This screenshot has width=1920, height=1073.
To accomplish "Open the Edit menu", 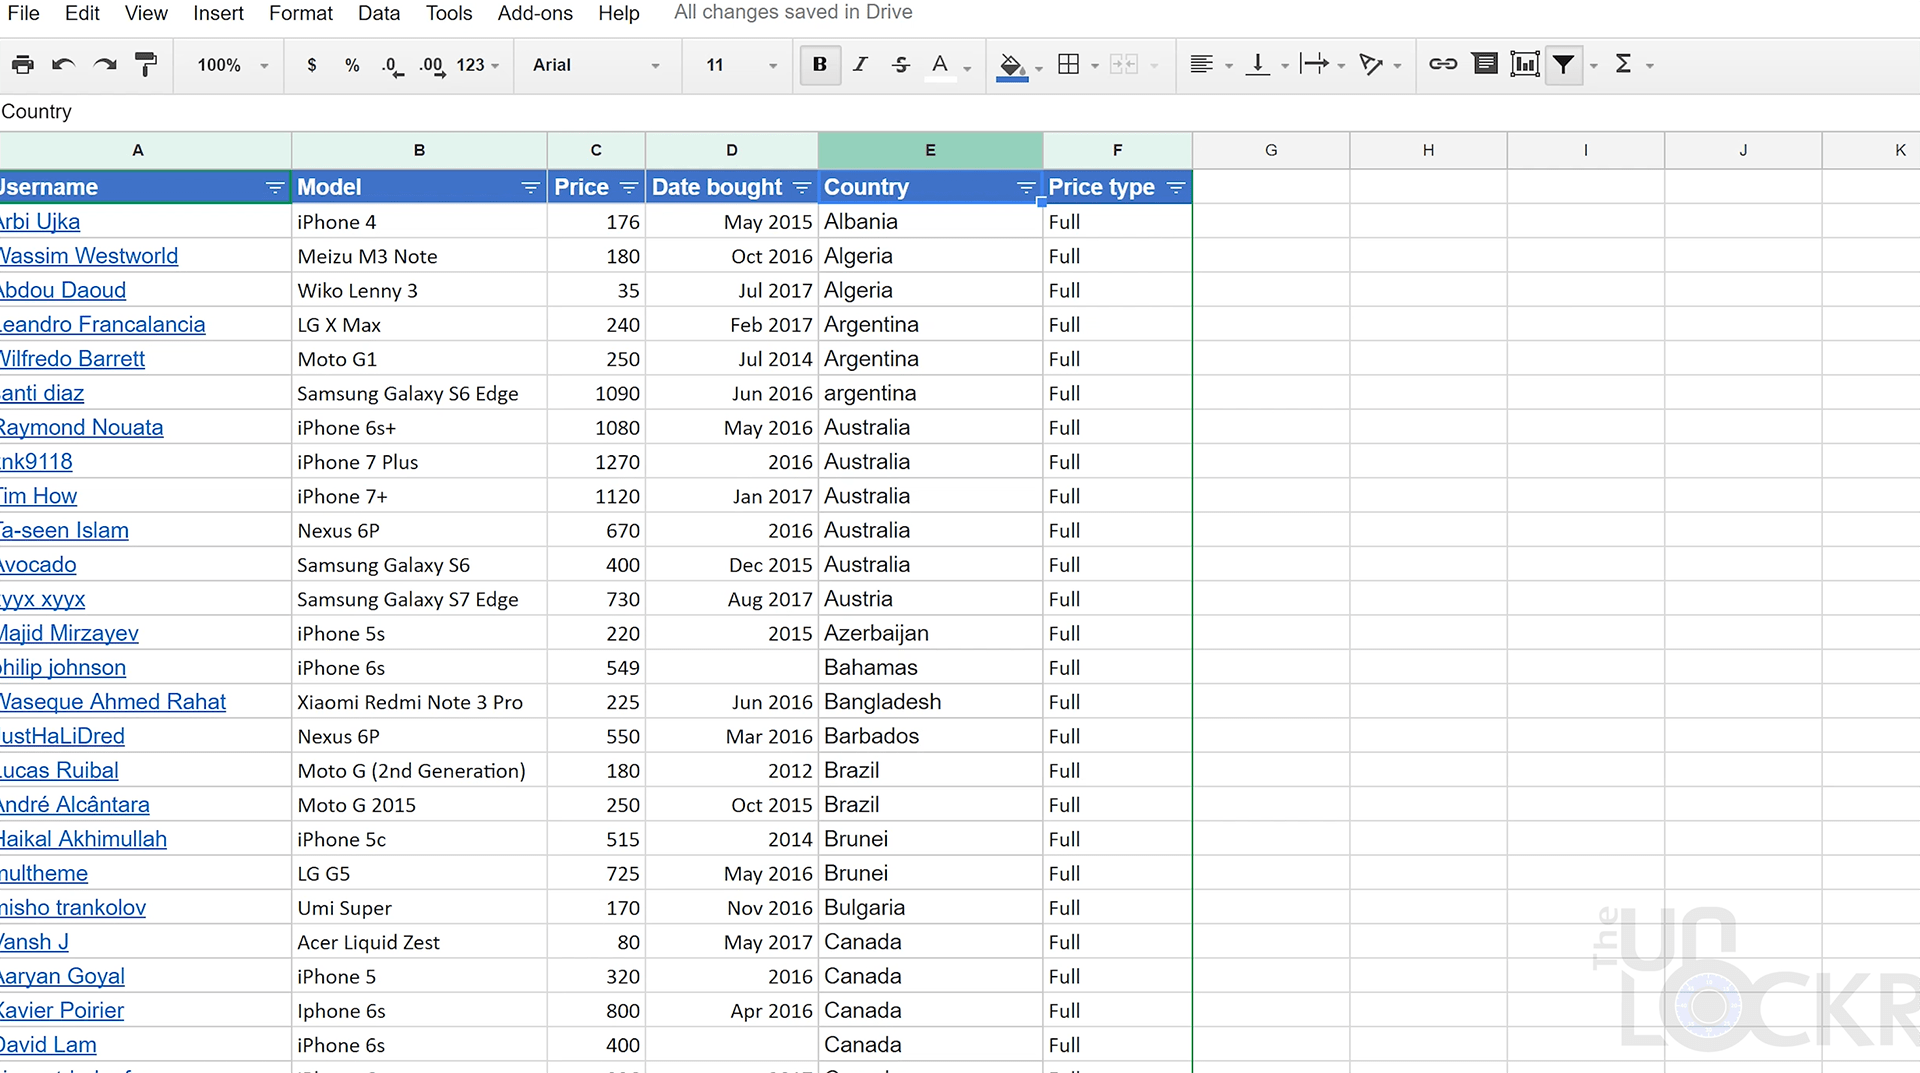I will click(82, 13).
